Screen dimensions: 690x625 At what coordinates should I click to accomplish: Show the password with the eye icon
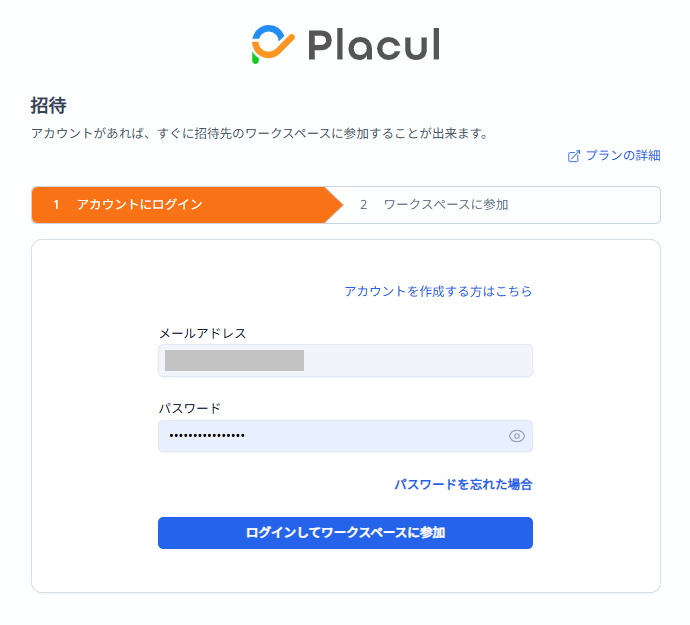517,436
